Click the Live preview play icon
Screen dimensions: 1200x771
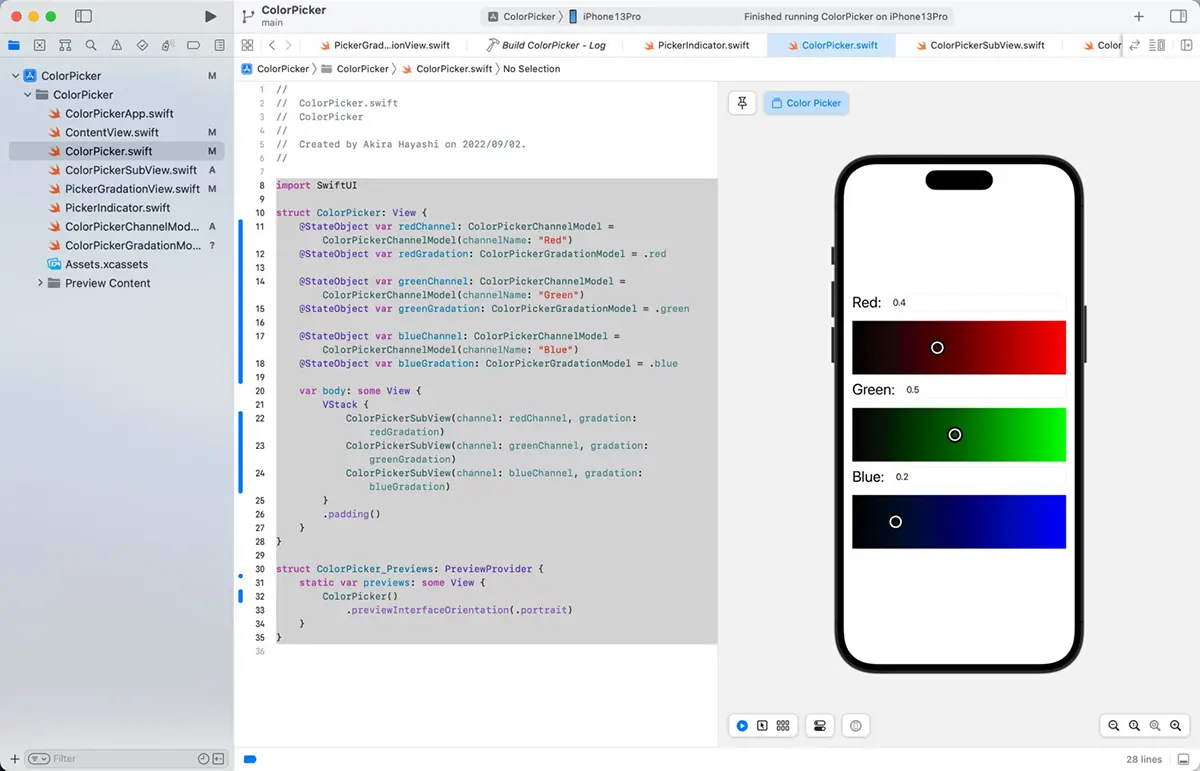pos(742,726)
